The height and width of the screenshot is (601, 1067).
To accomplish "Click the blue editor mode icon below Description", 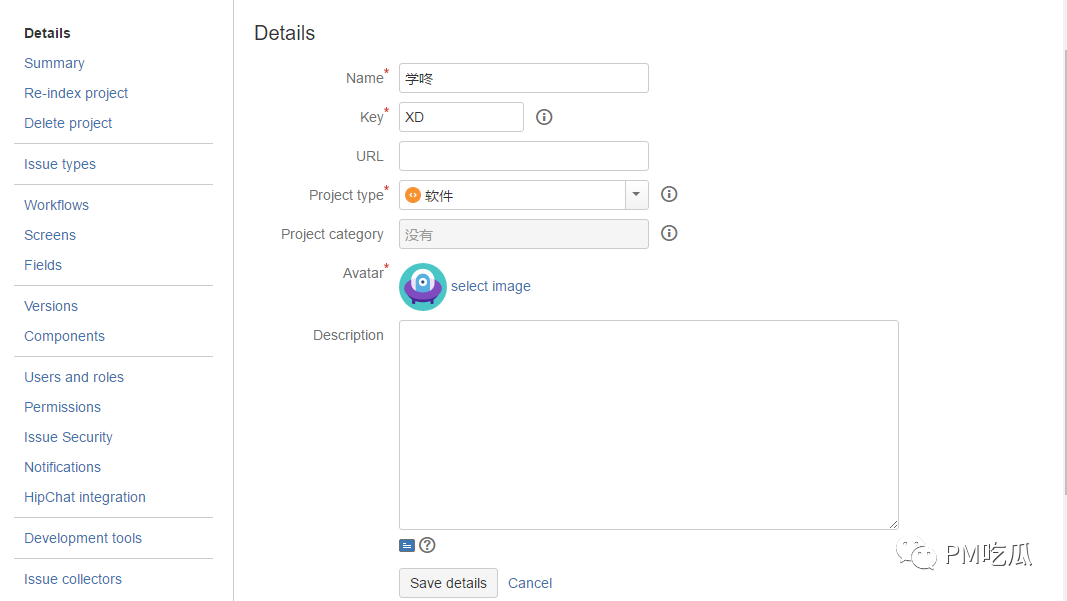I will click(406, 545).
